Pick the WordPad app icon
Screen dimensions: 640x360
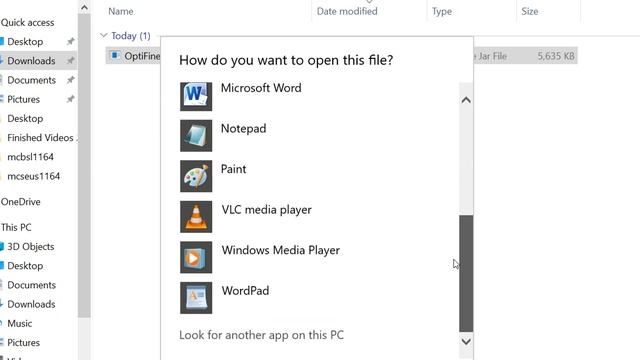196,298
